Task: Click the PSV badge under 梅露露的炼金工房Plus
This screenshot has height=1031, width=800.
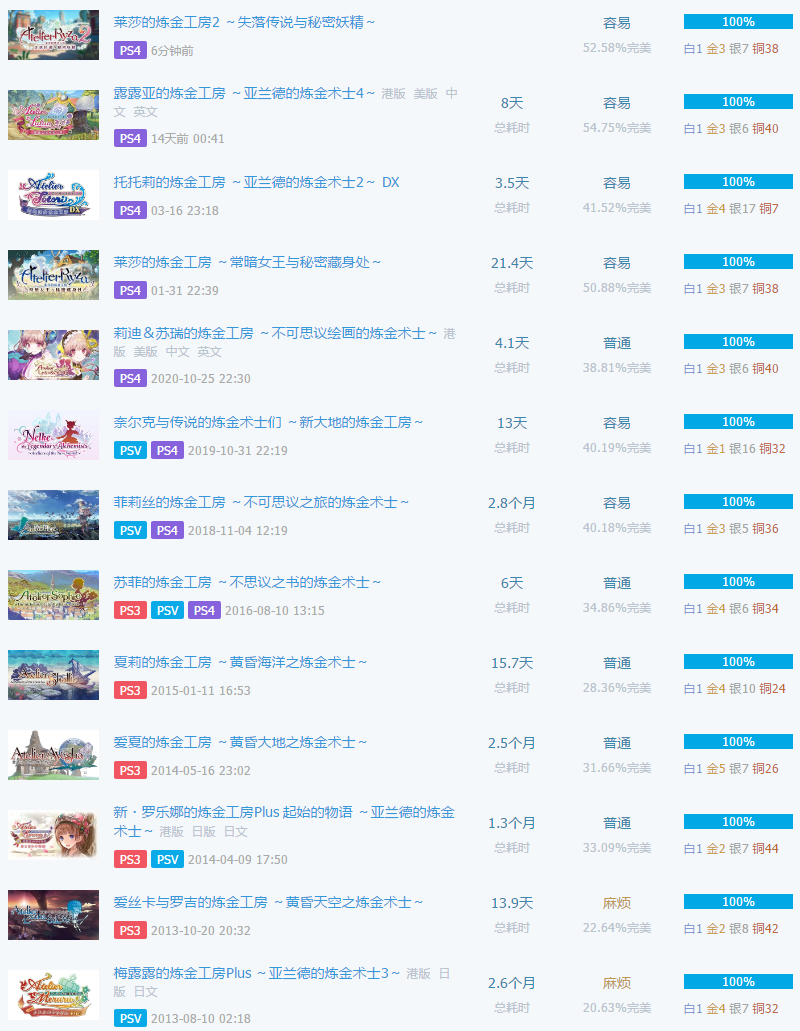Action: 130,1019
